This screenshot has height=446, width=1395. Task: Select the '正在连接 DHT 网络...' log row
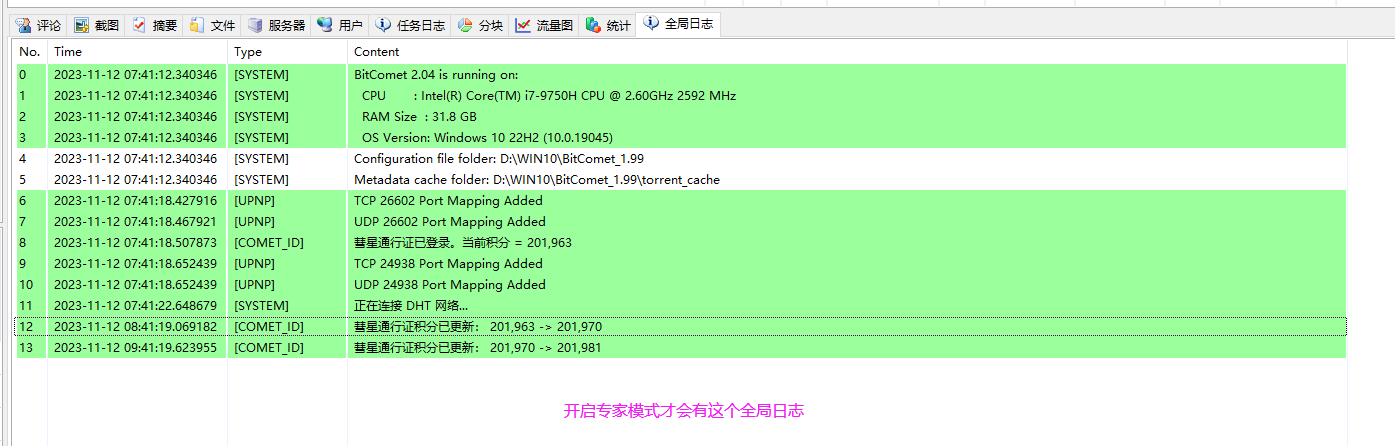(681, 306)
